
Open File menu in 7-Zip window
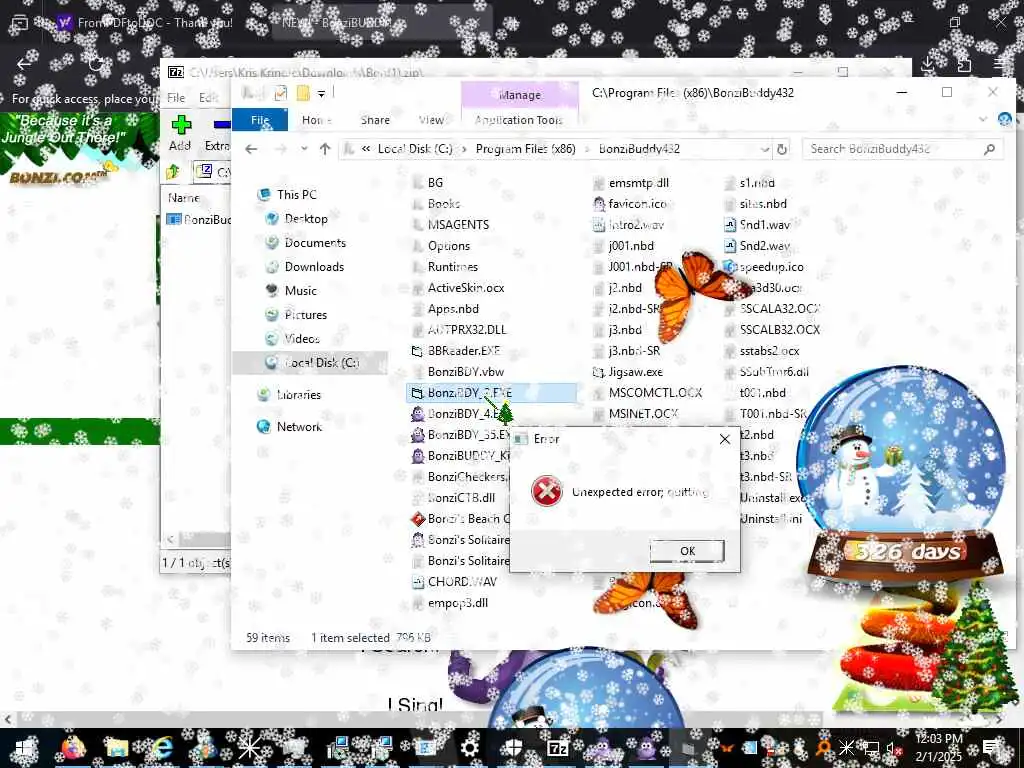pyautogui.click(x=176, y=97)
